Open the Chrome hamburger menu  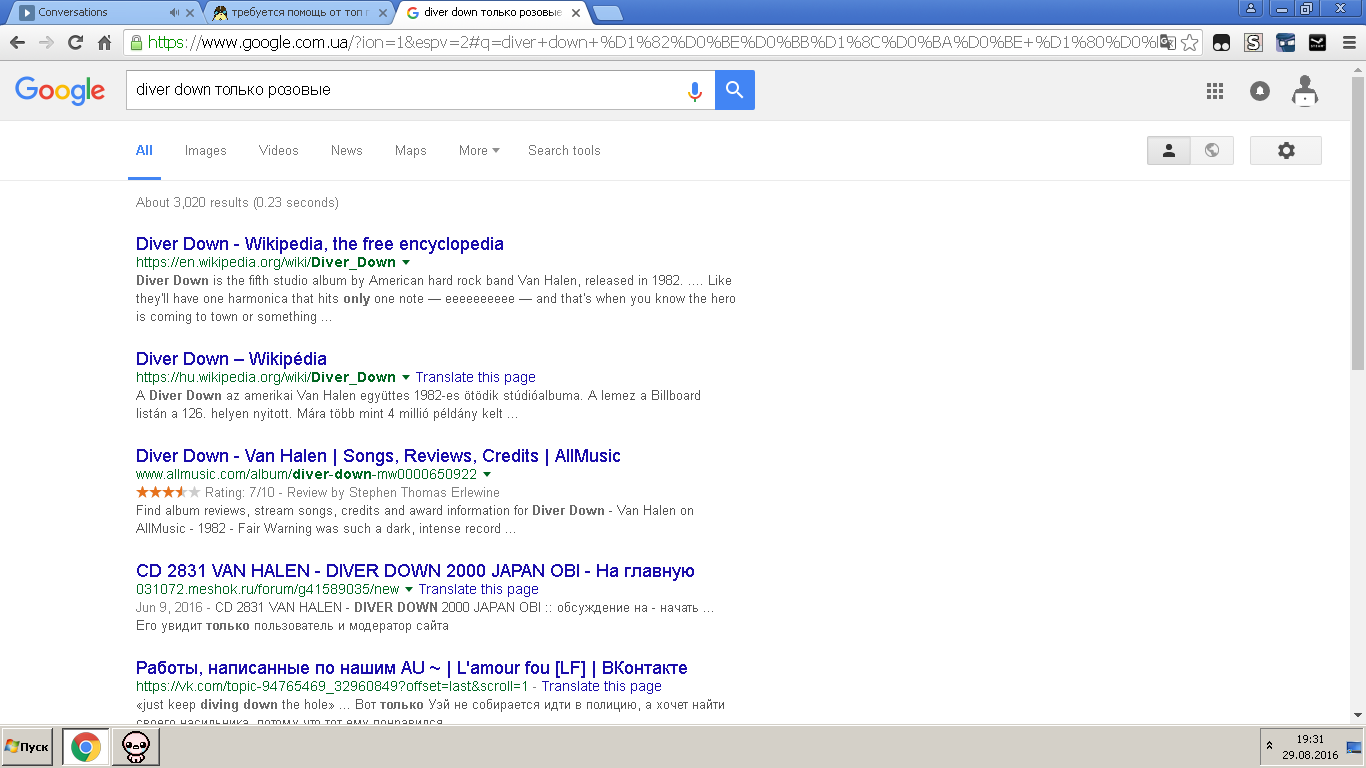pyautogui.click(x=1347, y=43)
